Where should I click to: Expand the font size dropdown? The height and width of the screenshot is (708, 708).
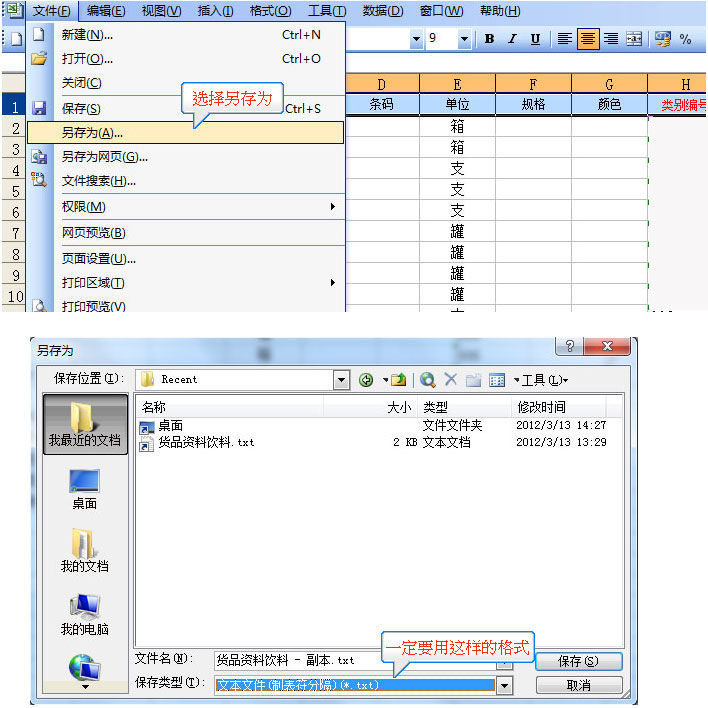click(464, 39)
